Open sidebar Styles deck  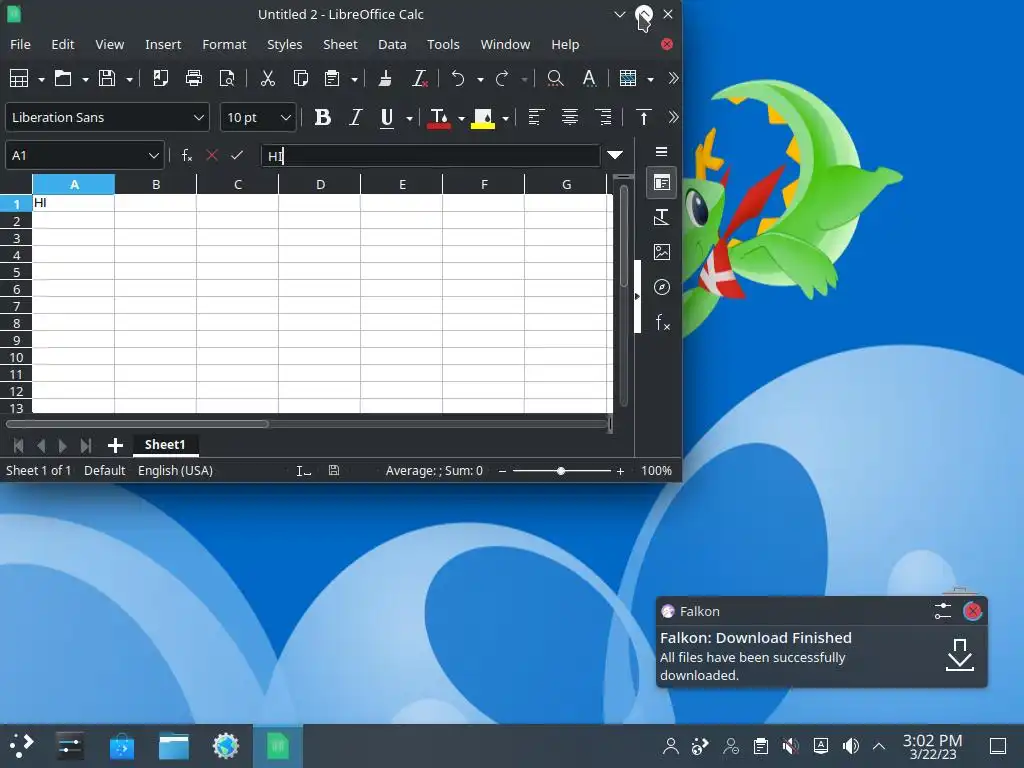tap(662, 217)
